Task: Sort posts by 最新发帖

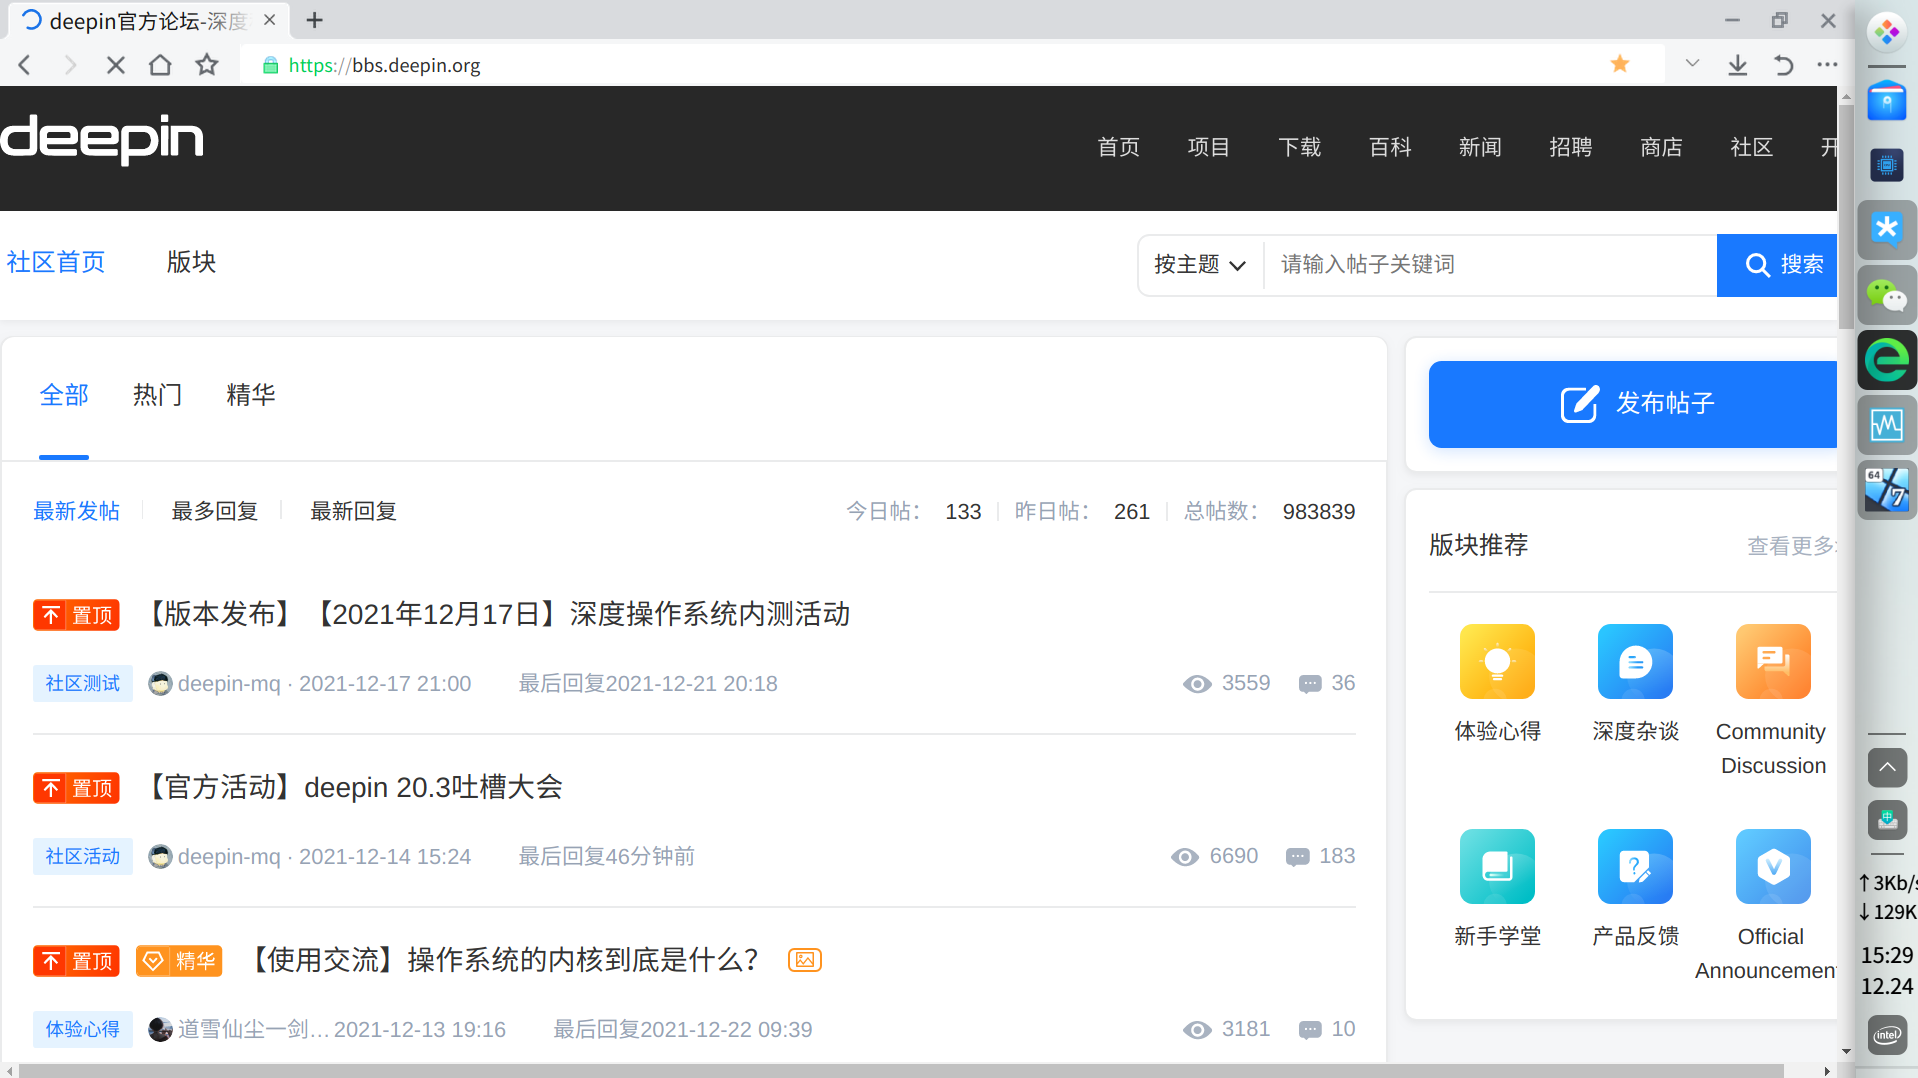Action: pyautogui.click(x=76, y=512)
